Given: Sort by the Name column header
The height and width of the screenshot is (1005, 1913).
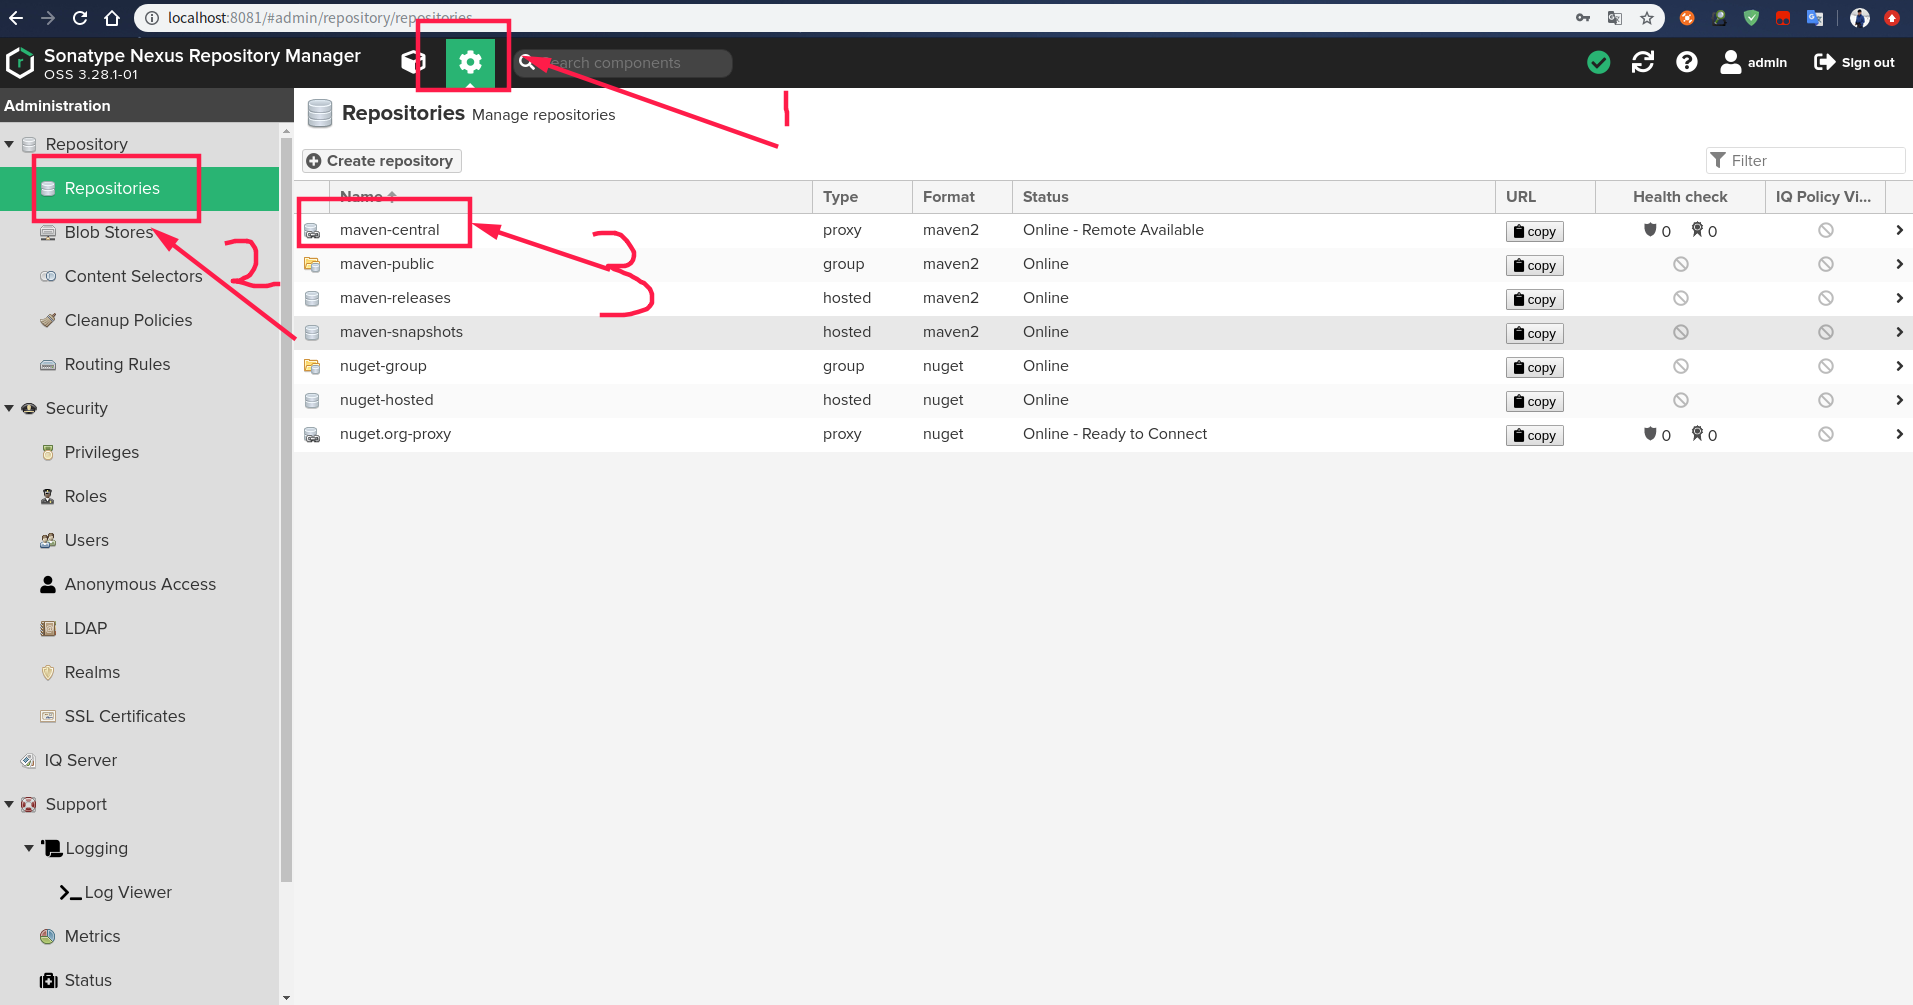Looking at the screenshot, I should (x=570, y=197).
